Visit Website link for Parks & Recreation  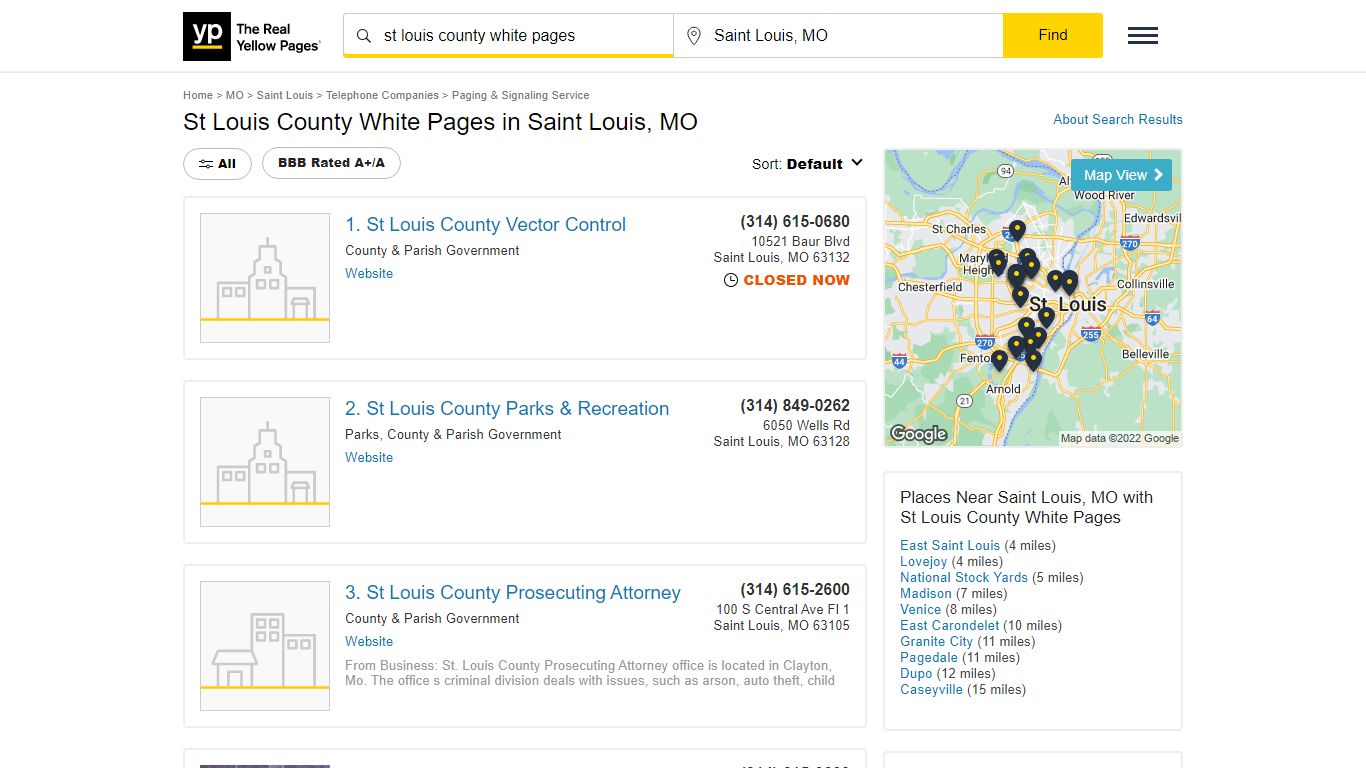(x=369, y=457)
